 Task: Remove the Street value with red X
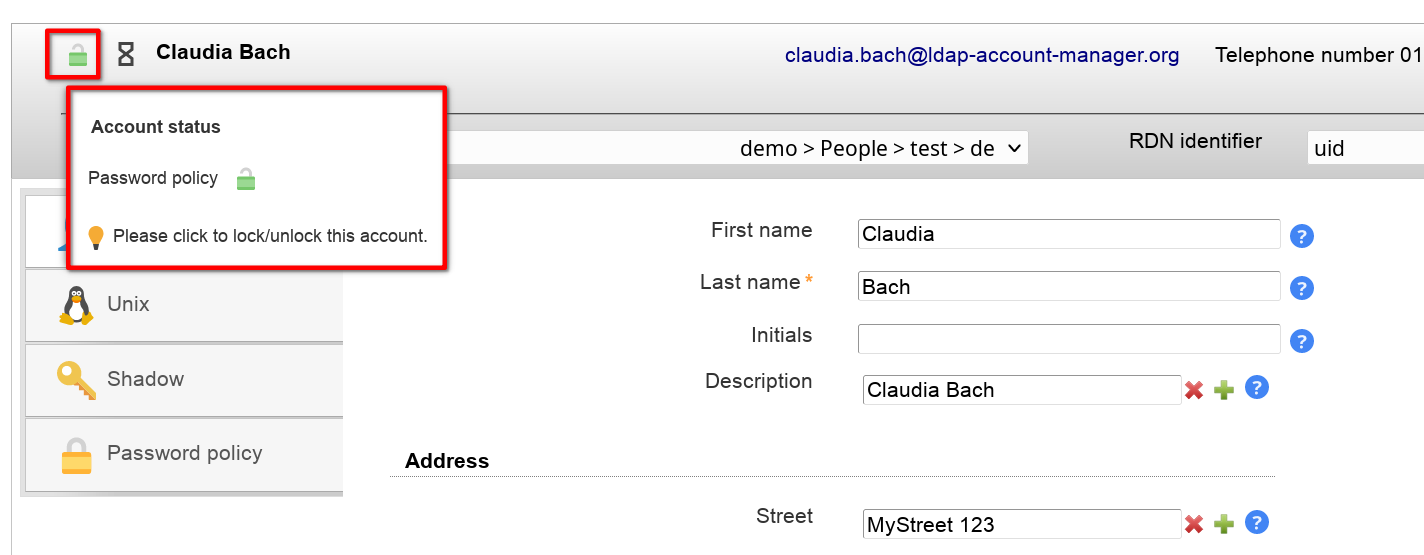[1193, 524]
